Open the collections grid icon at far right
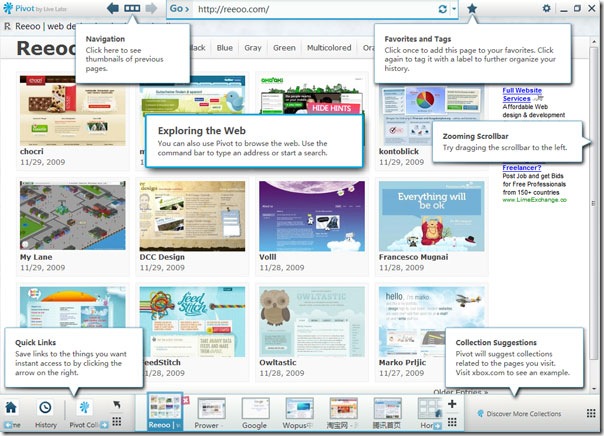Viewport: 604px width, 436px height. tap(591, 414)
